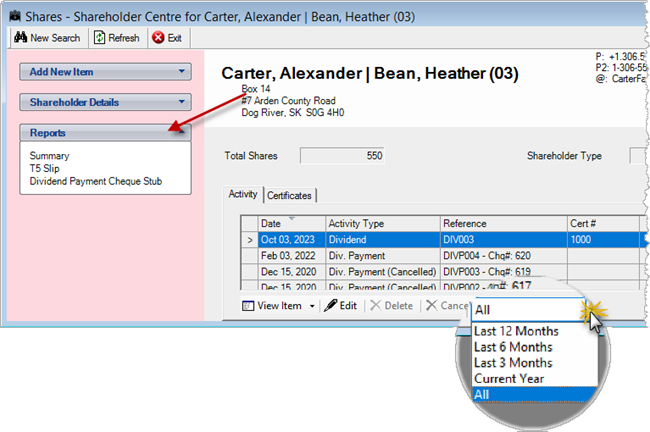
Task: Sort by the Cert # column header
Action: tap(603, 223)
